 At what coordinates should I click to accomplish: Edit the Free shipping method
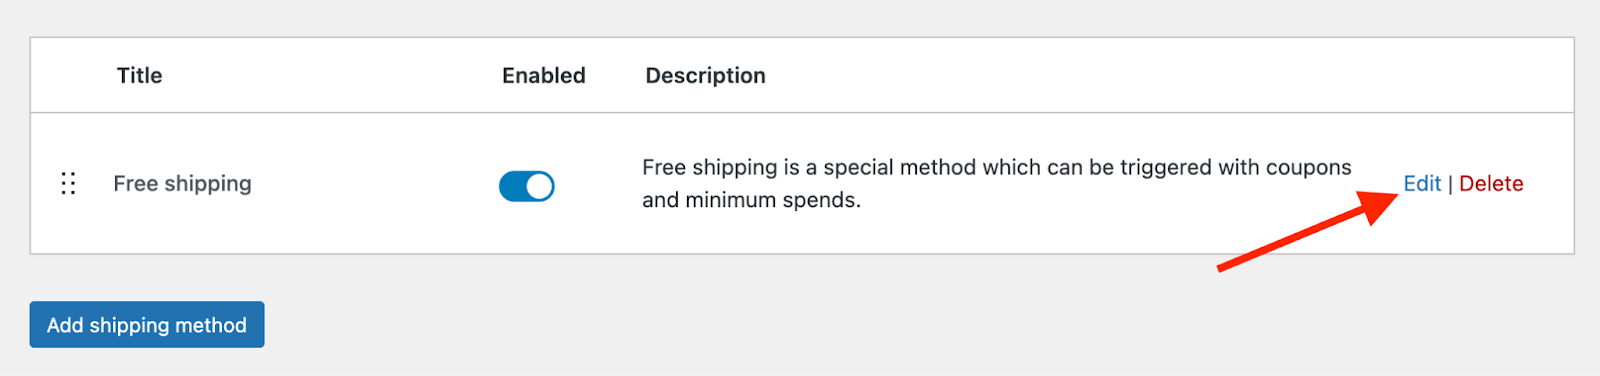pos(1422,184)
